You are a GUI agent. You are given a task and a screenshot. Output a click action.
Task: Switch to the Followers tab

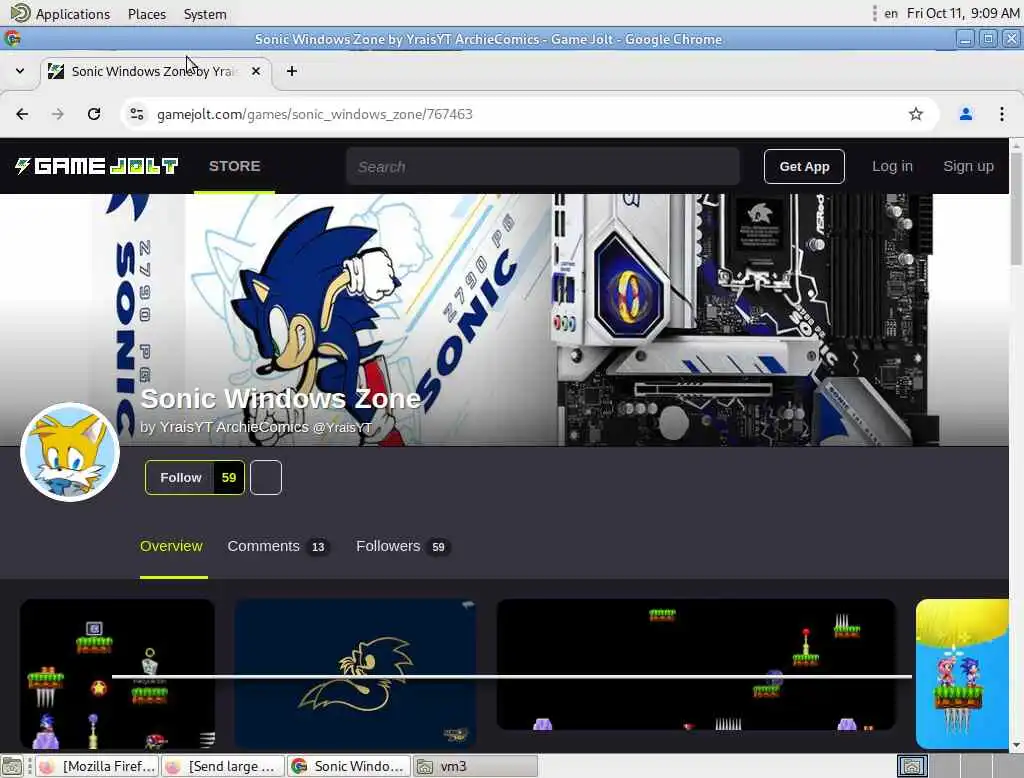click(402, 546)
